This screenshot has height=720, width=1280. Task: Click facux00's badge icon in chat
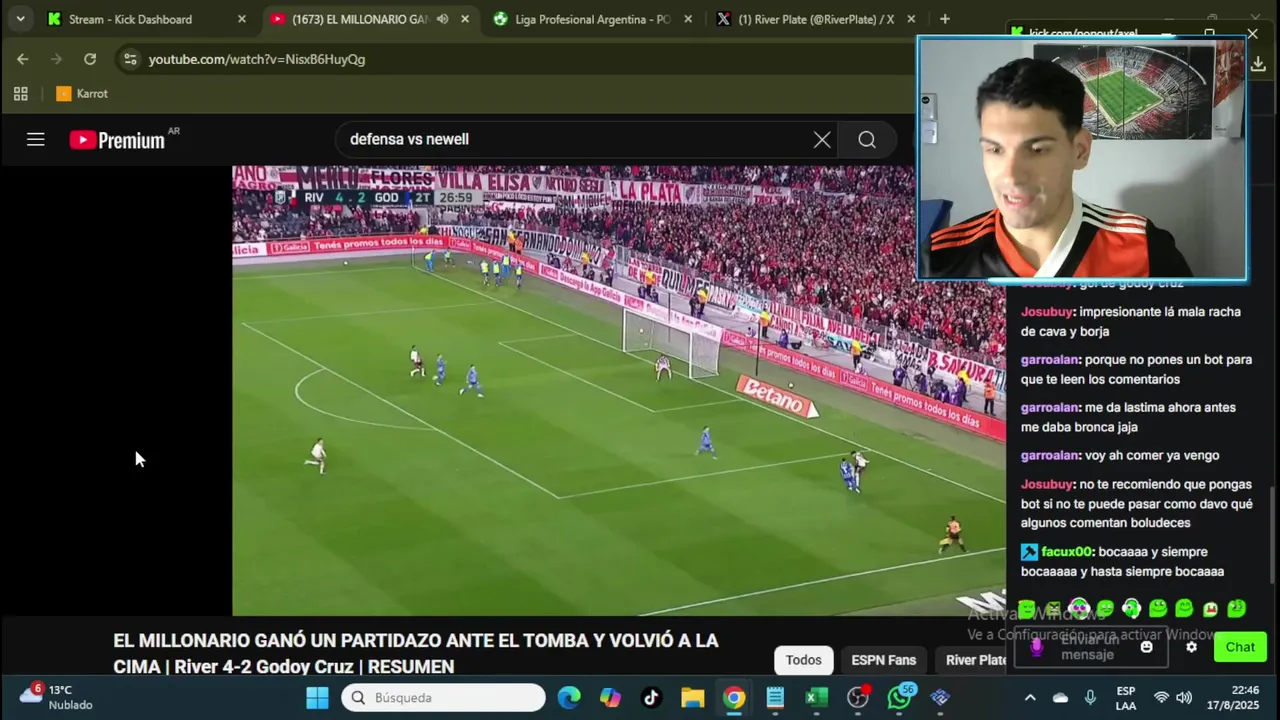click(1029, 552)
